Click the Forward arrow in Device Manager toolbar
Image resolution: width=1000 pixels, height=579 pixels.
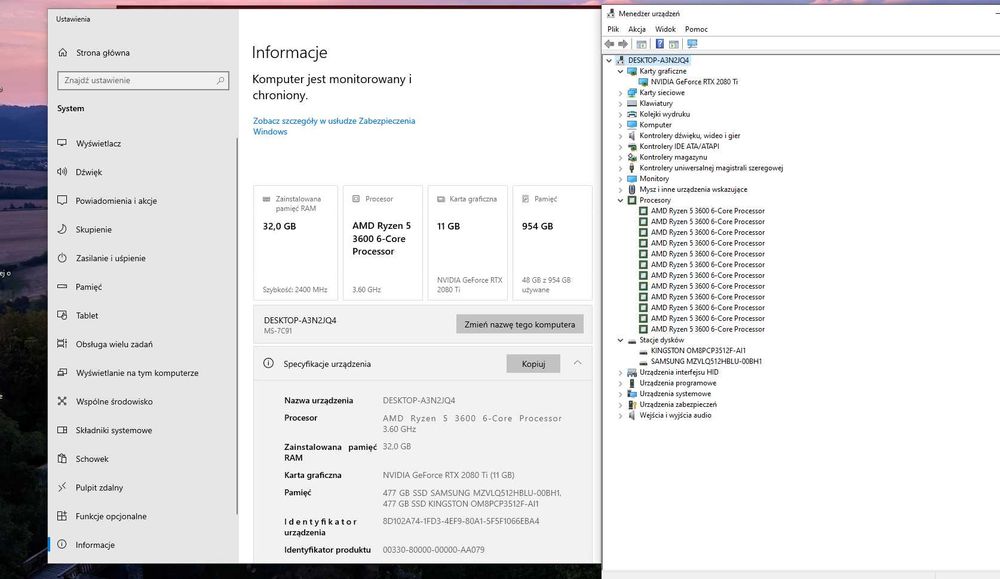(x=623, y=44)
